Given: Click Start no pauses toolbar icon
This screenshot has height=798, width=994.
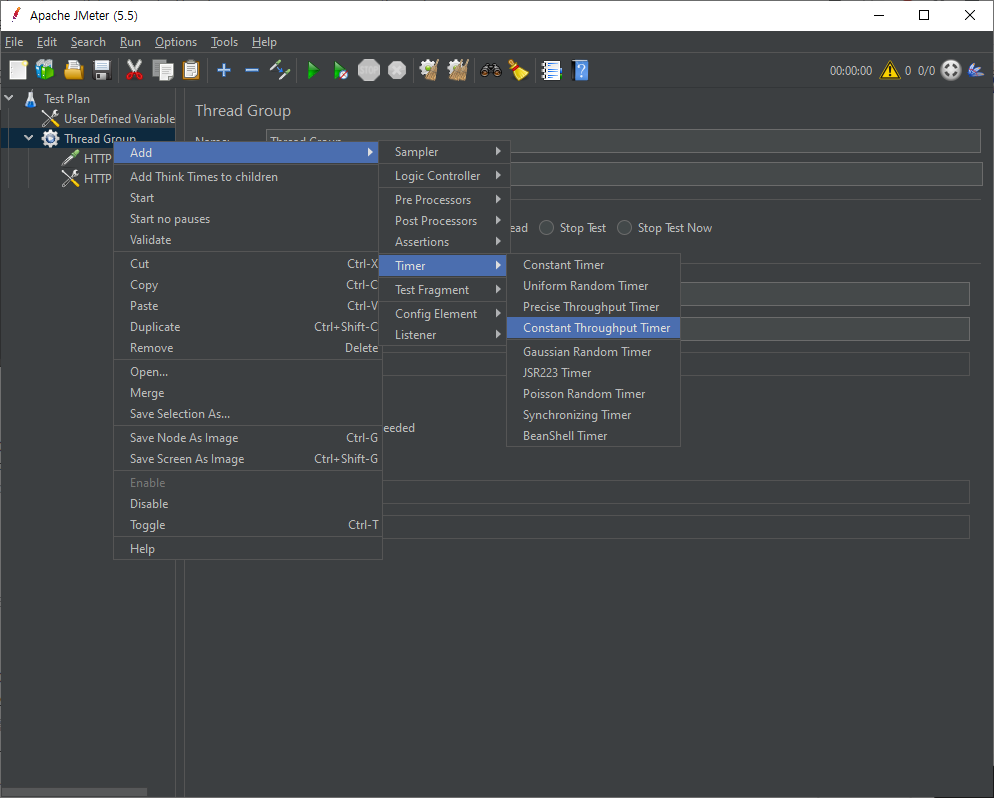Looking at the screenshot, I should pyautogui.click(x=340, y=70).
